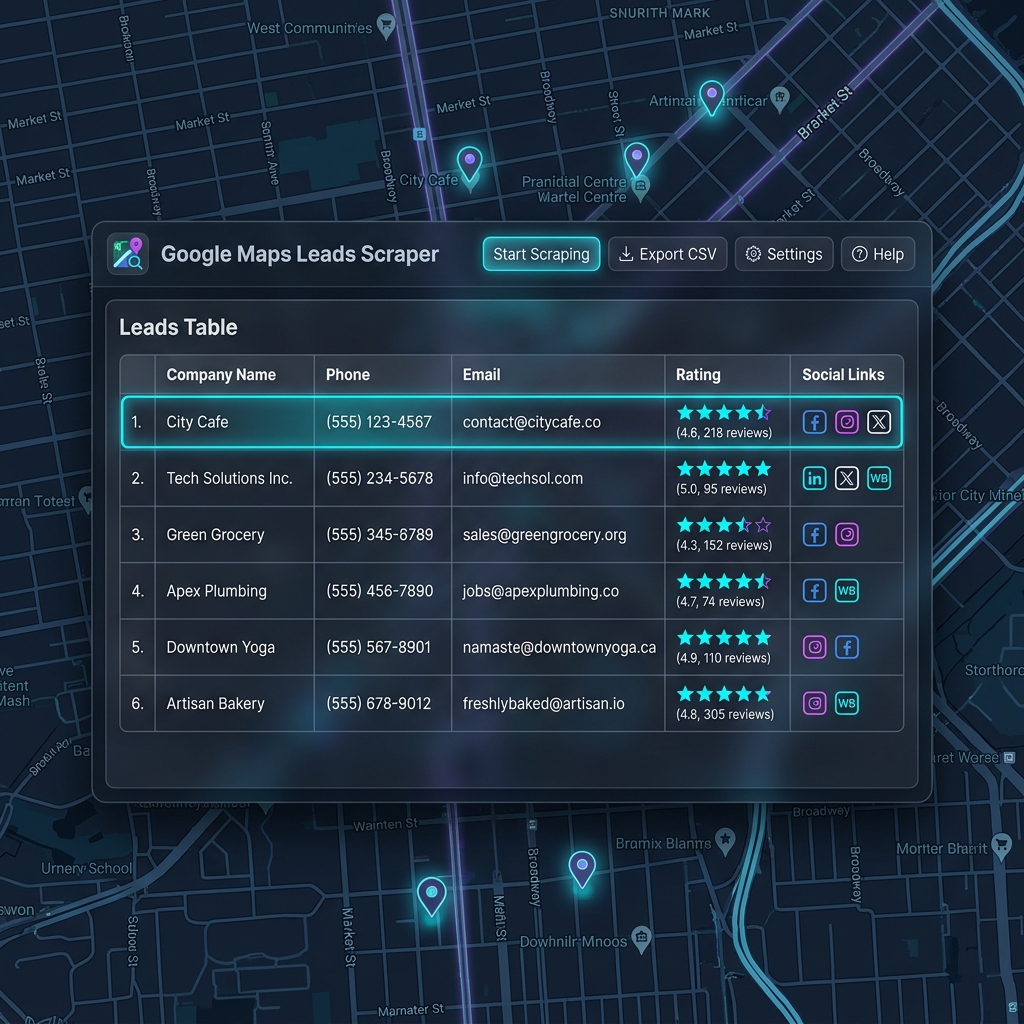The width and height of the screenshot is (1024, 1024).
Task: Click the star marker near Bramix Blanms
Action: click(725, 840)
